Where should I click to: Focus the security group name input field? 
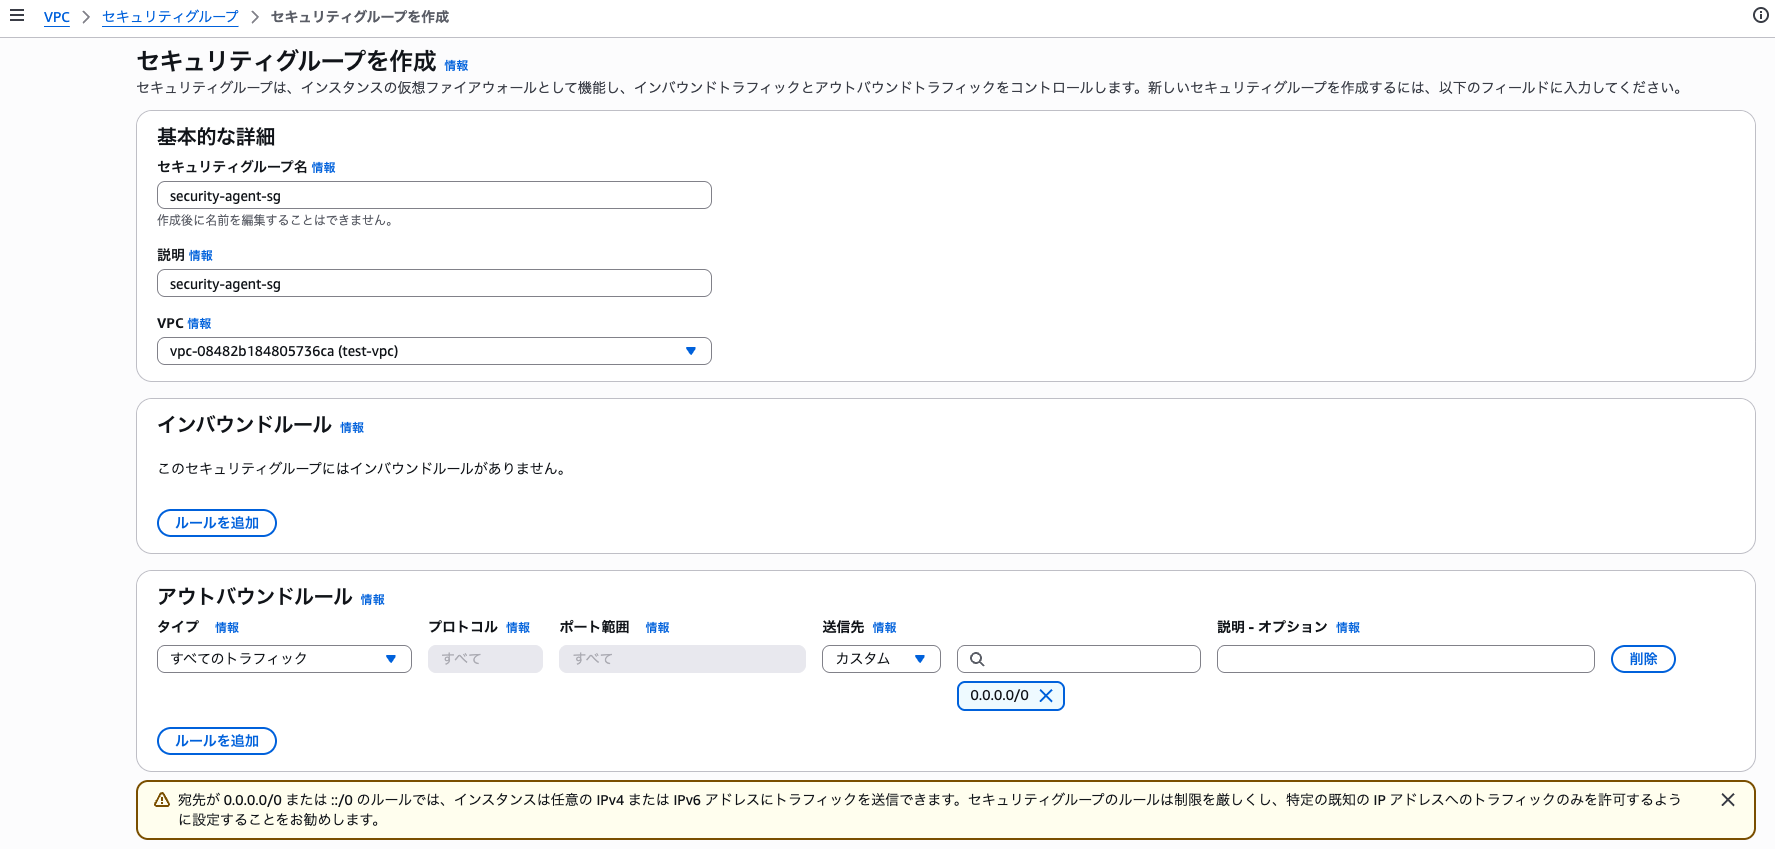[434, 195]
